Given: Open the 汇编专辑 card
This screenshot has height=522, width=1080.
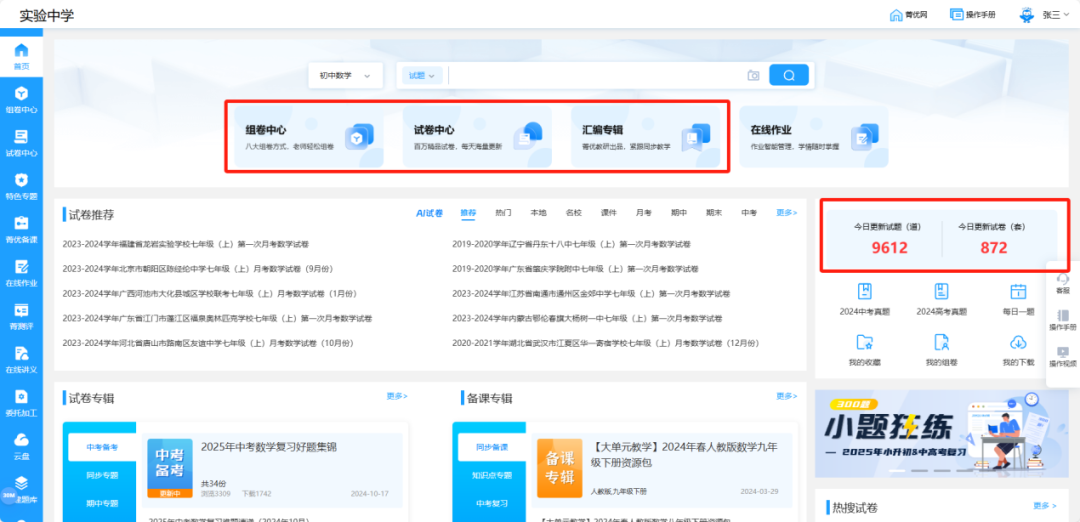Looking at the screenshot, I should point(645,136).
